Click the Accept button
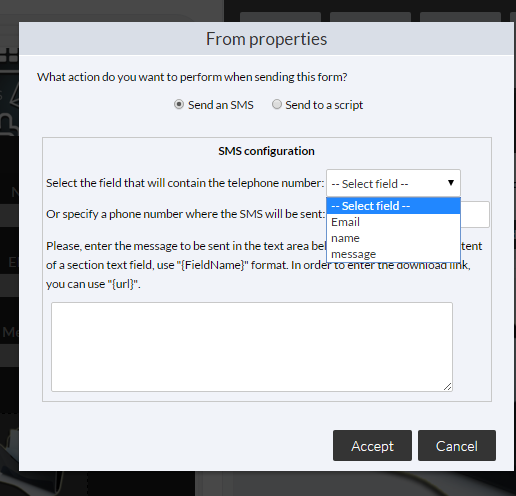Viewport: 516px width, 496px height. (x=372, y=446)
